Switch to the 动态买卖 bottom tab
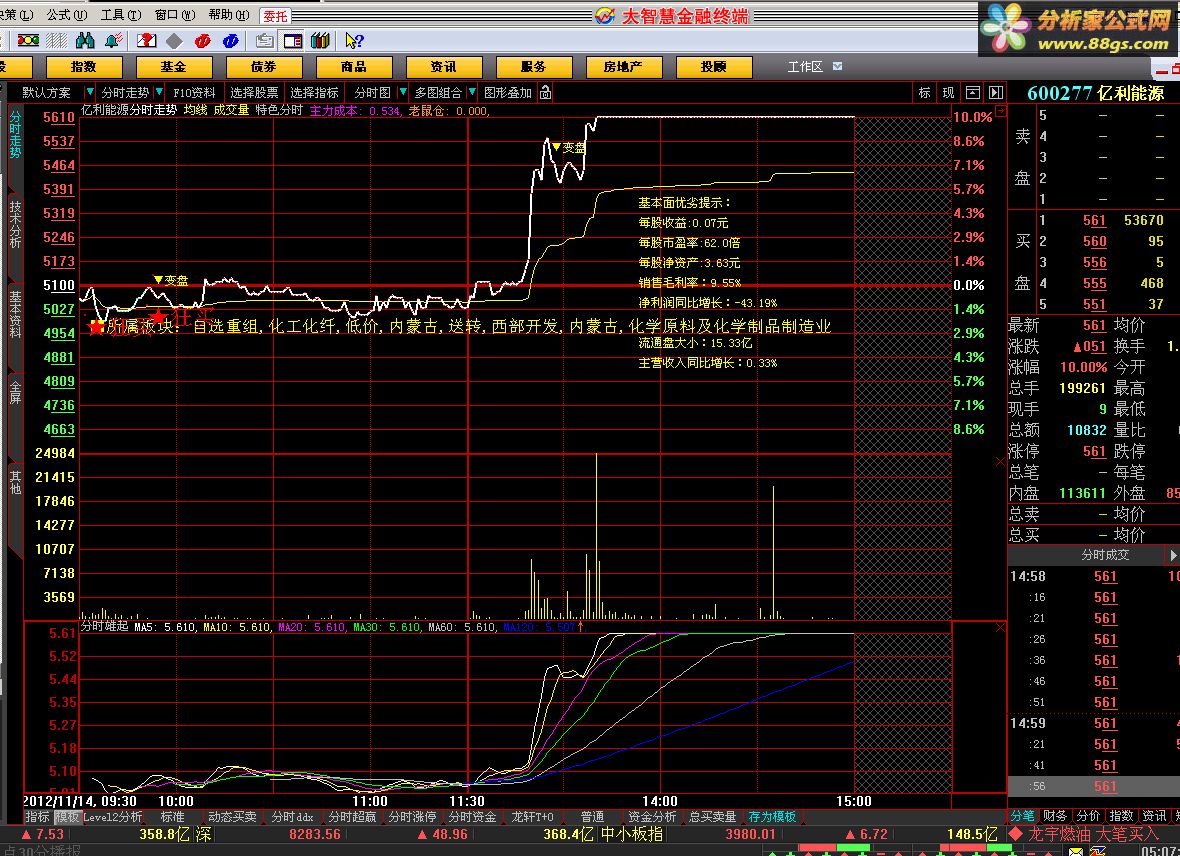The image size is (1180, 856). pos(233,817)
